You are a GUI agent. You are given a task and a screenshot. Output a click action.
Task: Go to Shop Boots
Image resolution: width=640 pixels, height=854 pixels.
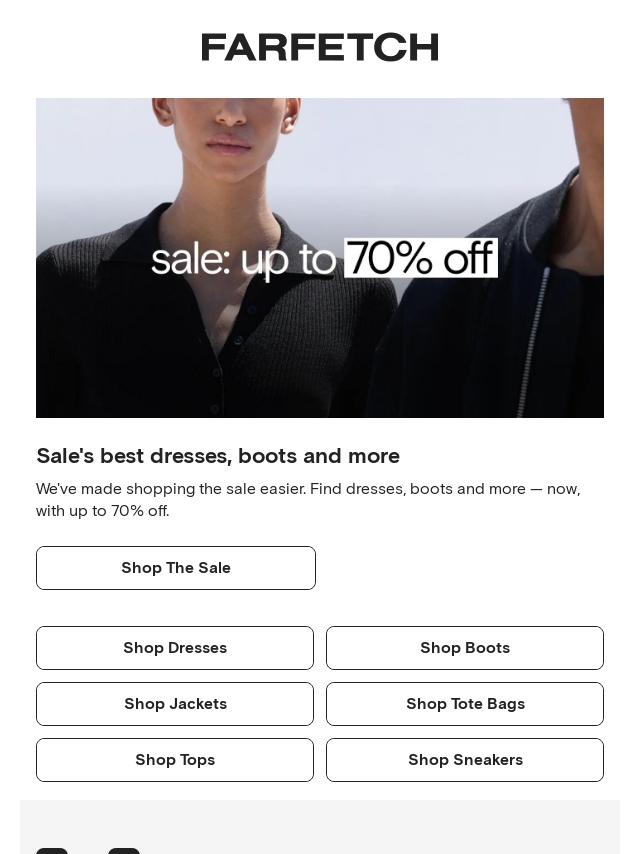[x=465, y=648]
